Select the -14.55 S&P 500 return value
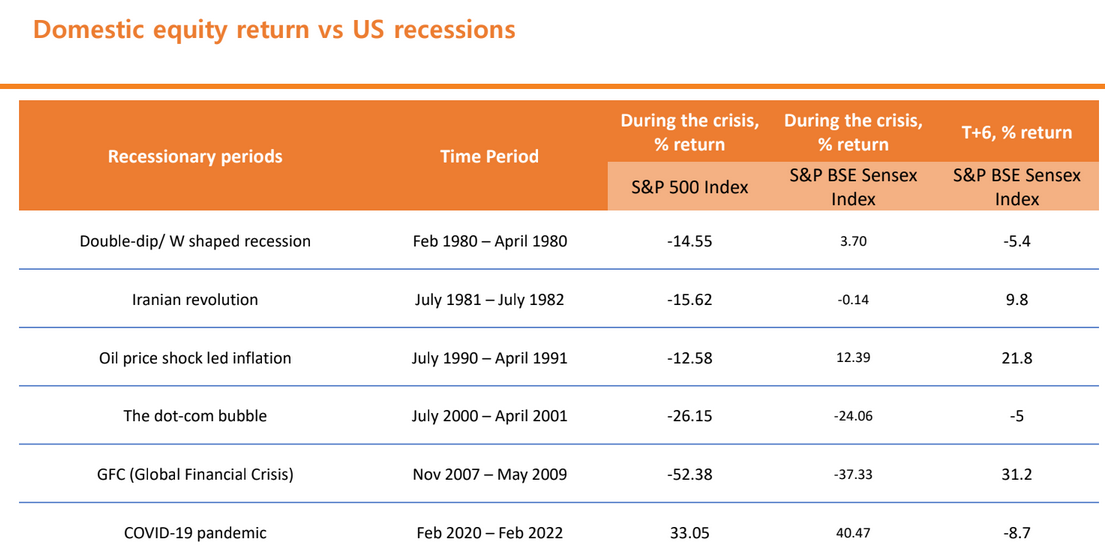The width and height of the screenshot is (1105, 553). click(x=692, y=241)
